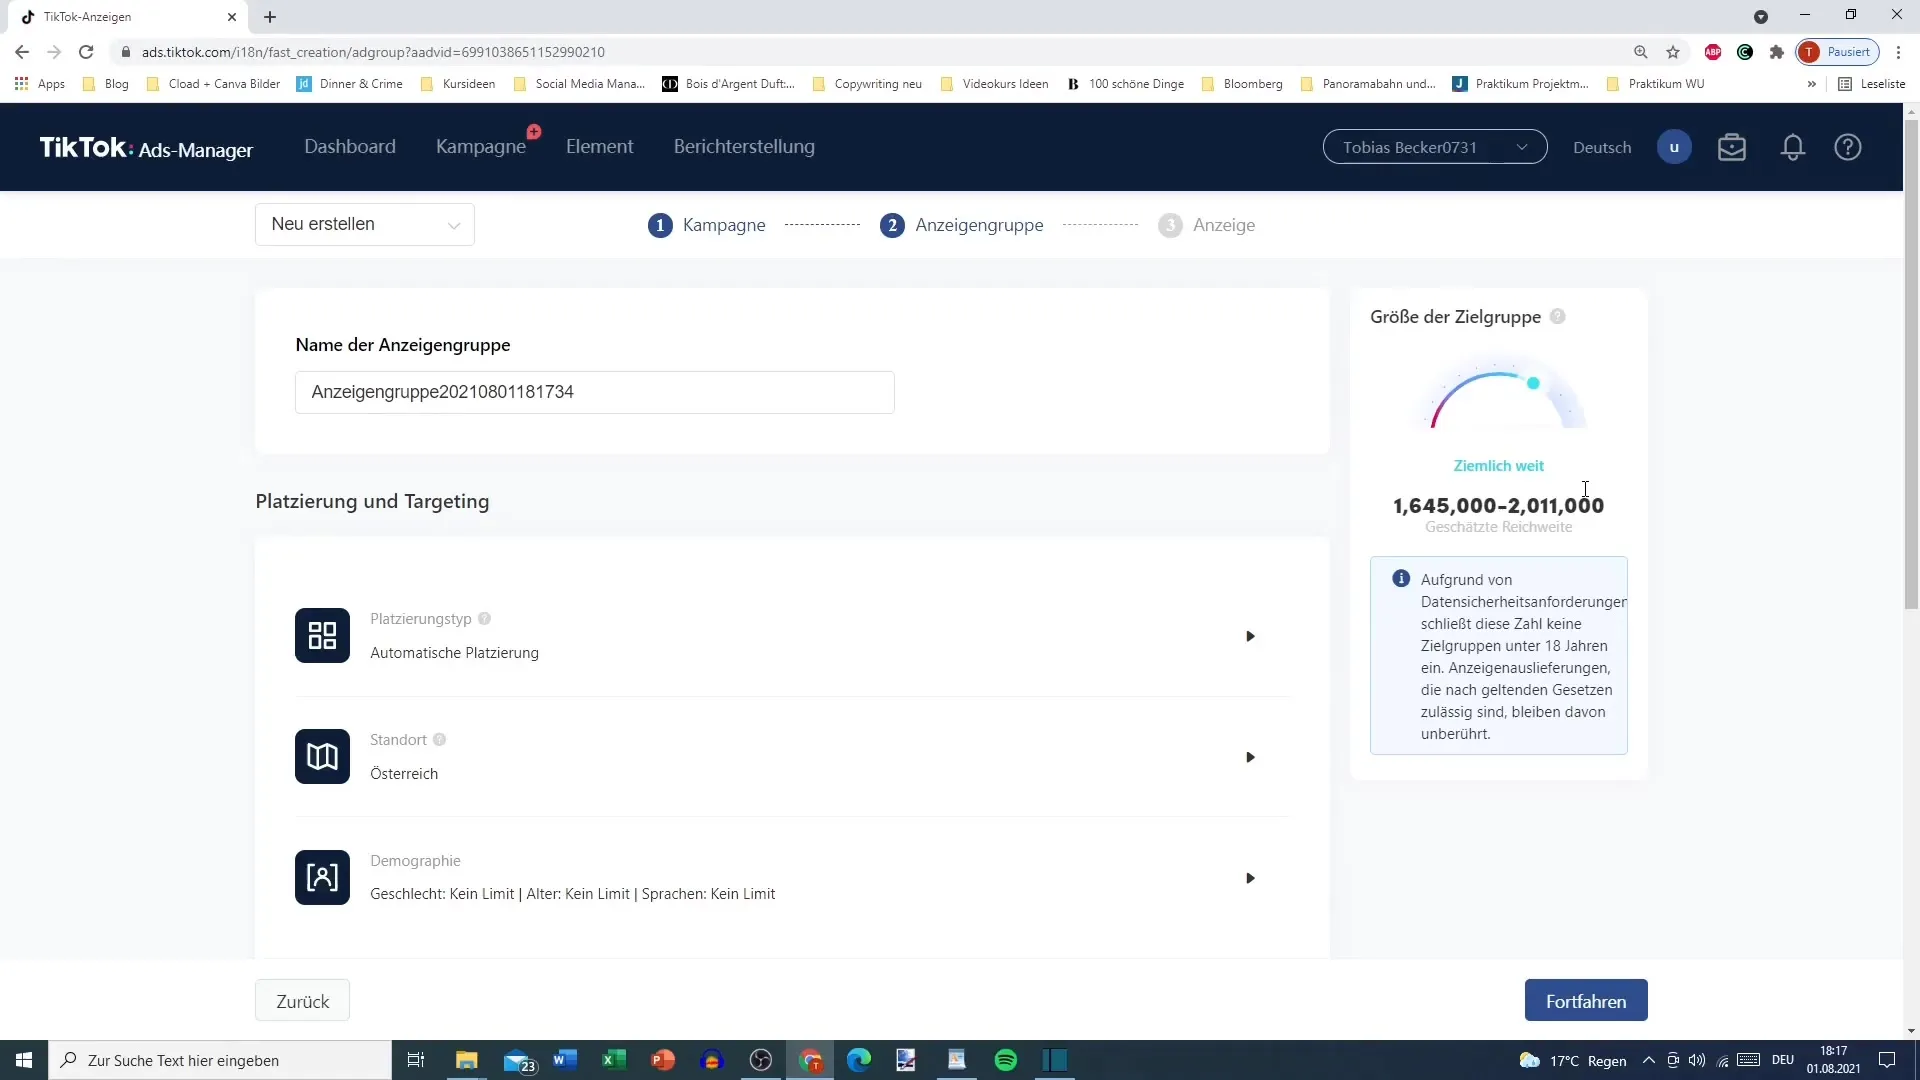1920x1080 pixels.
Task: Open the Chrome three-dot menu
Action: [1898, 52]
